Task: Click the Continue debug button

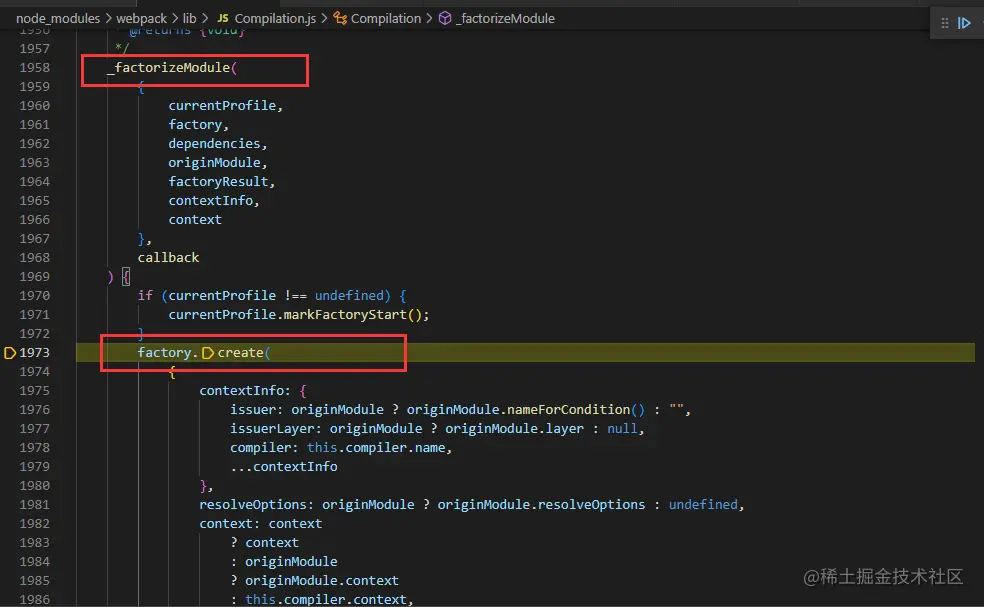Action: click(964, 23)
